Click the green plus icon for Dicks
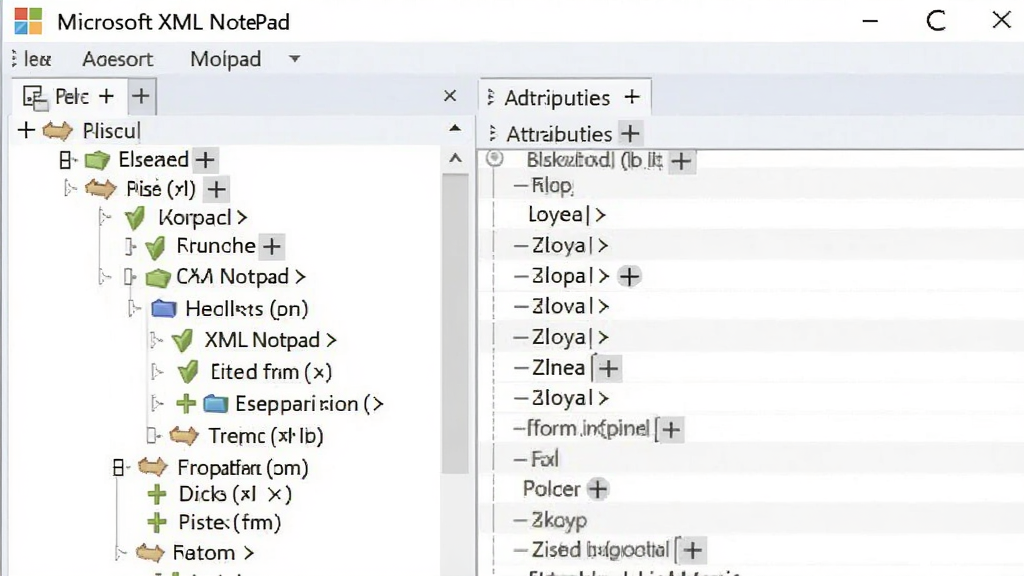The image size is (1024, 576). tap(157, 494)
